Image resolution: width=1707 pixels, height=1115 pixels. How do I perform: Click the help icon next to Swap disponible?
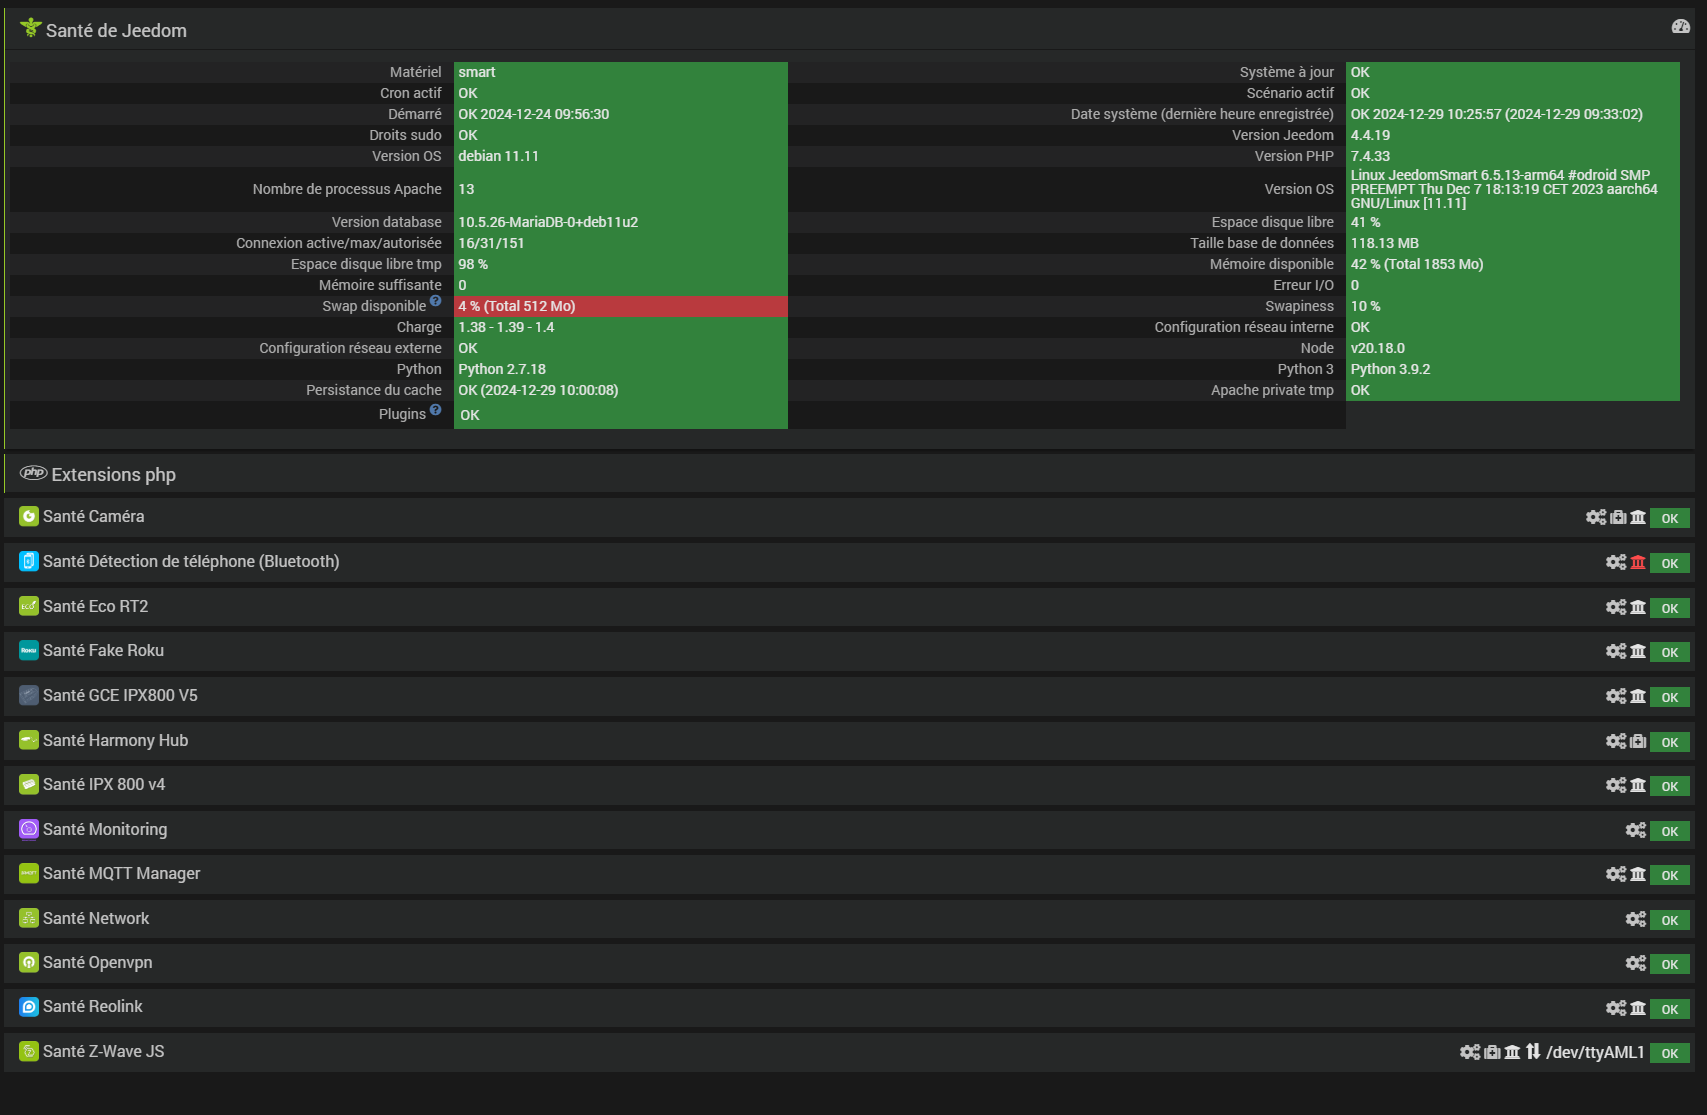coord(435,301)
